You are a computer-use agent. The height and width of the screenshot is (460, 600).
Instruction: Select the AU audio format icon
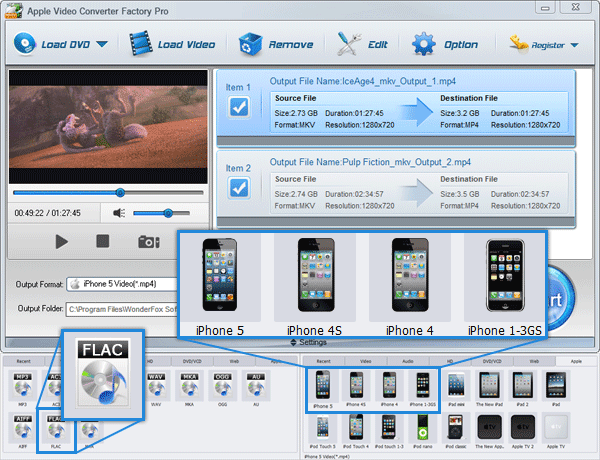click(x=256, y=389)
